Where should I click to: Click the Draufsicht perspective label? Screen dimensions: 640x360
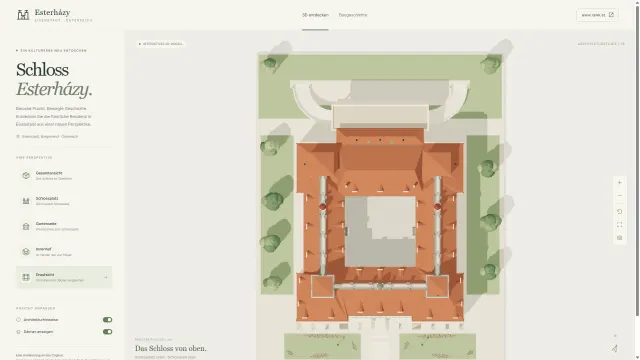tap(45, 275)
